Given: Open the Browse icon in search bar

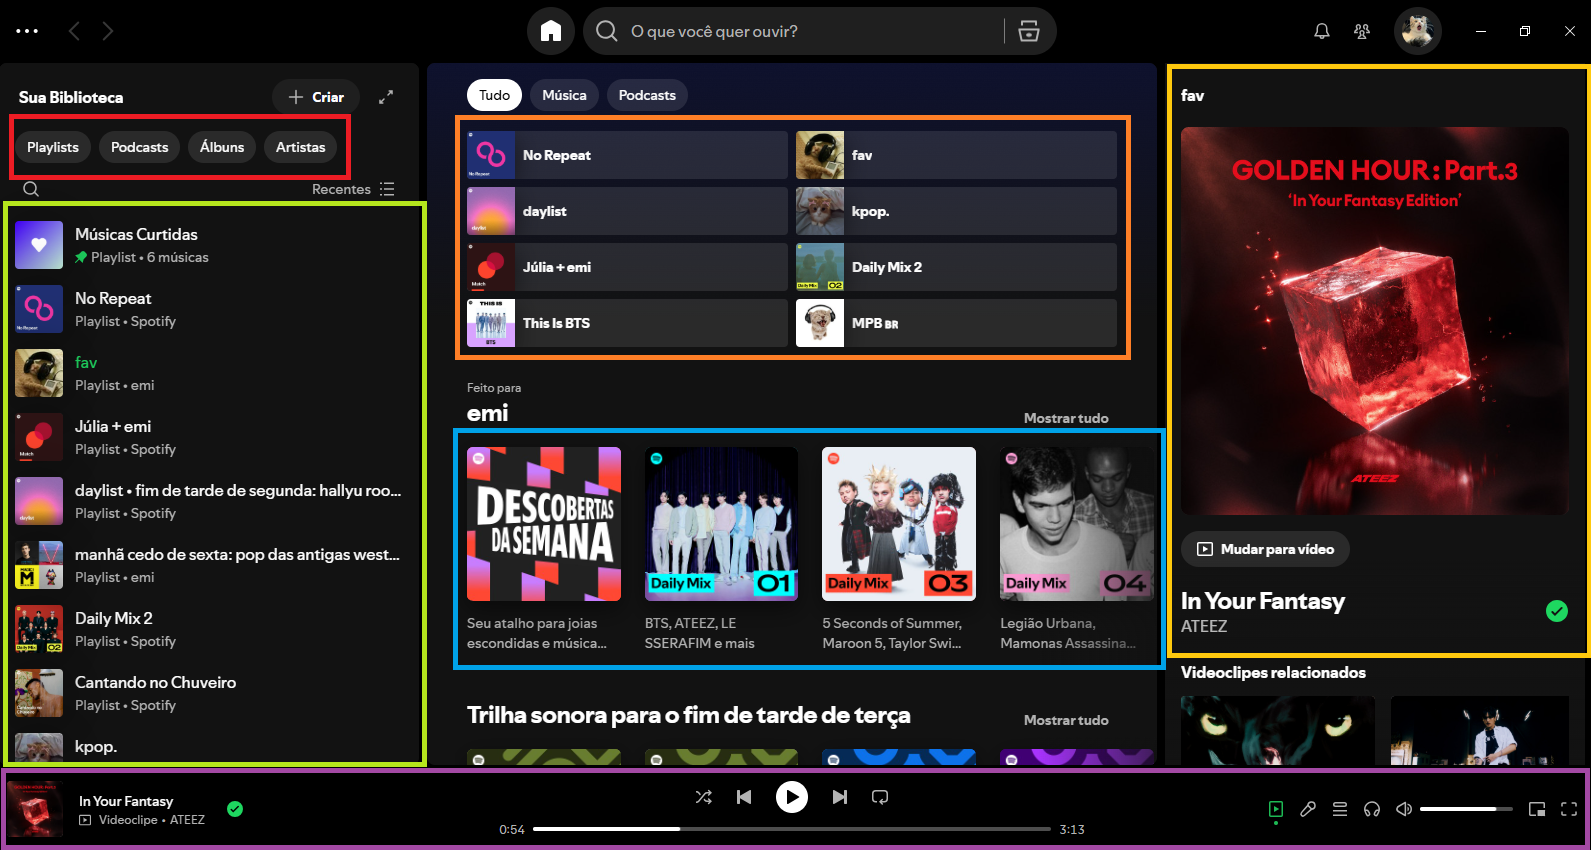Looking at the screenshot, I should [x=1029, y=31].
